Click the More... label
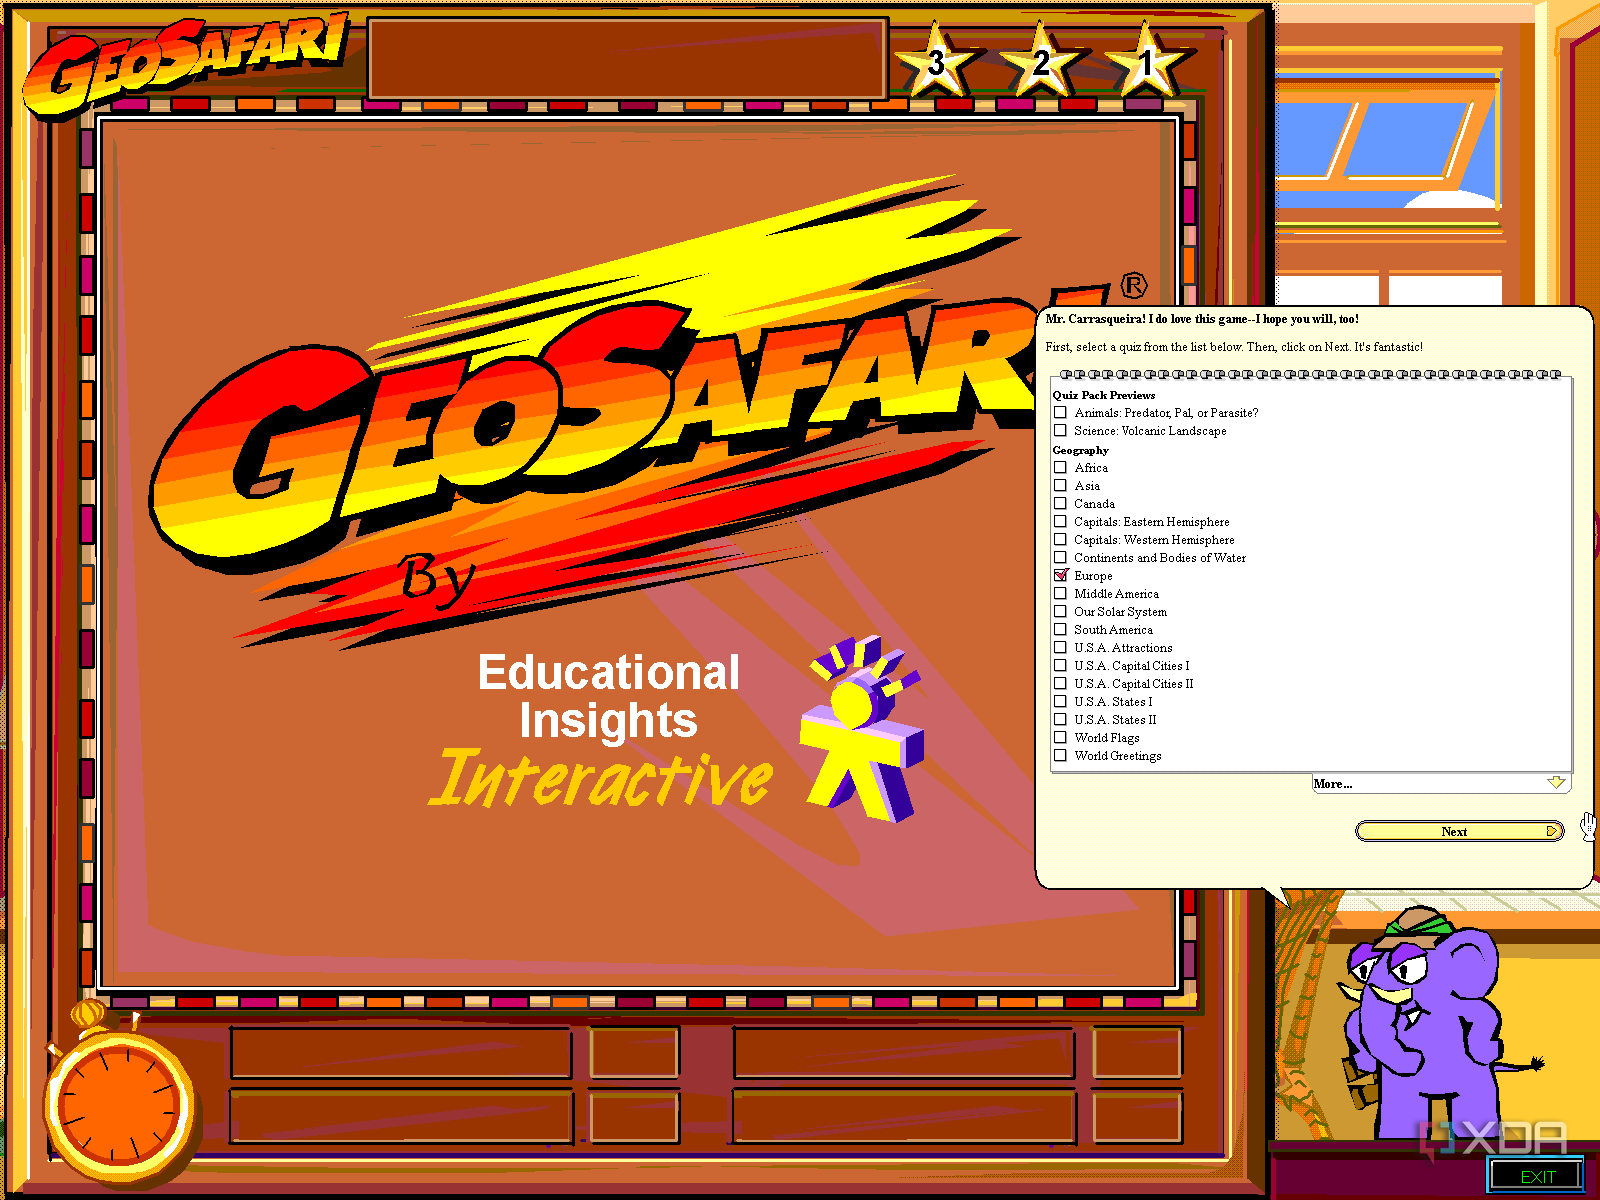 1333,784
